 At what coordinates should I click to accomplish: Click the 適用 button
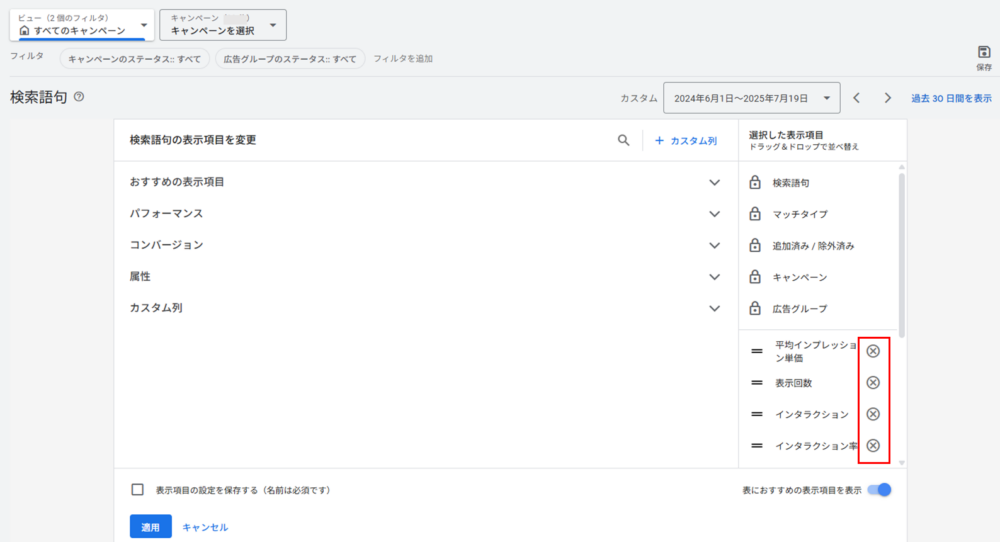[x=150, y=526]
